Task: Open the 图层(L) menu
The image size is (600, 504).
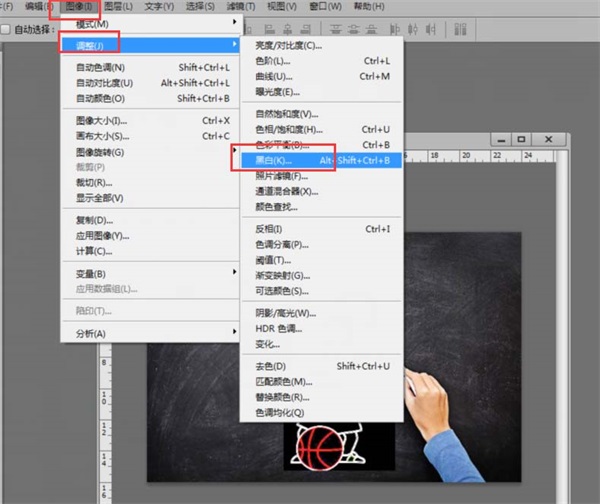Action: 118,6
